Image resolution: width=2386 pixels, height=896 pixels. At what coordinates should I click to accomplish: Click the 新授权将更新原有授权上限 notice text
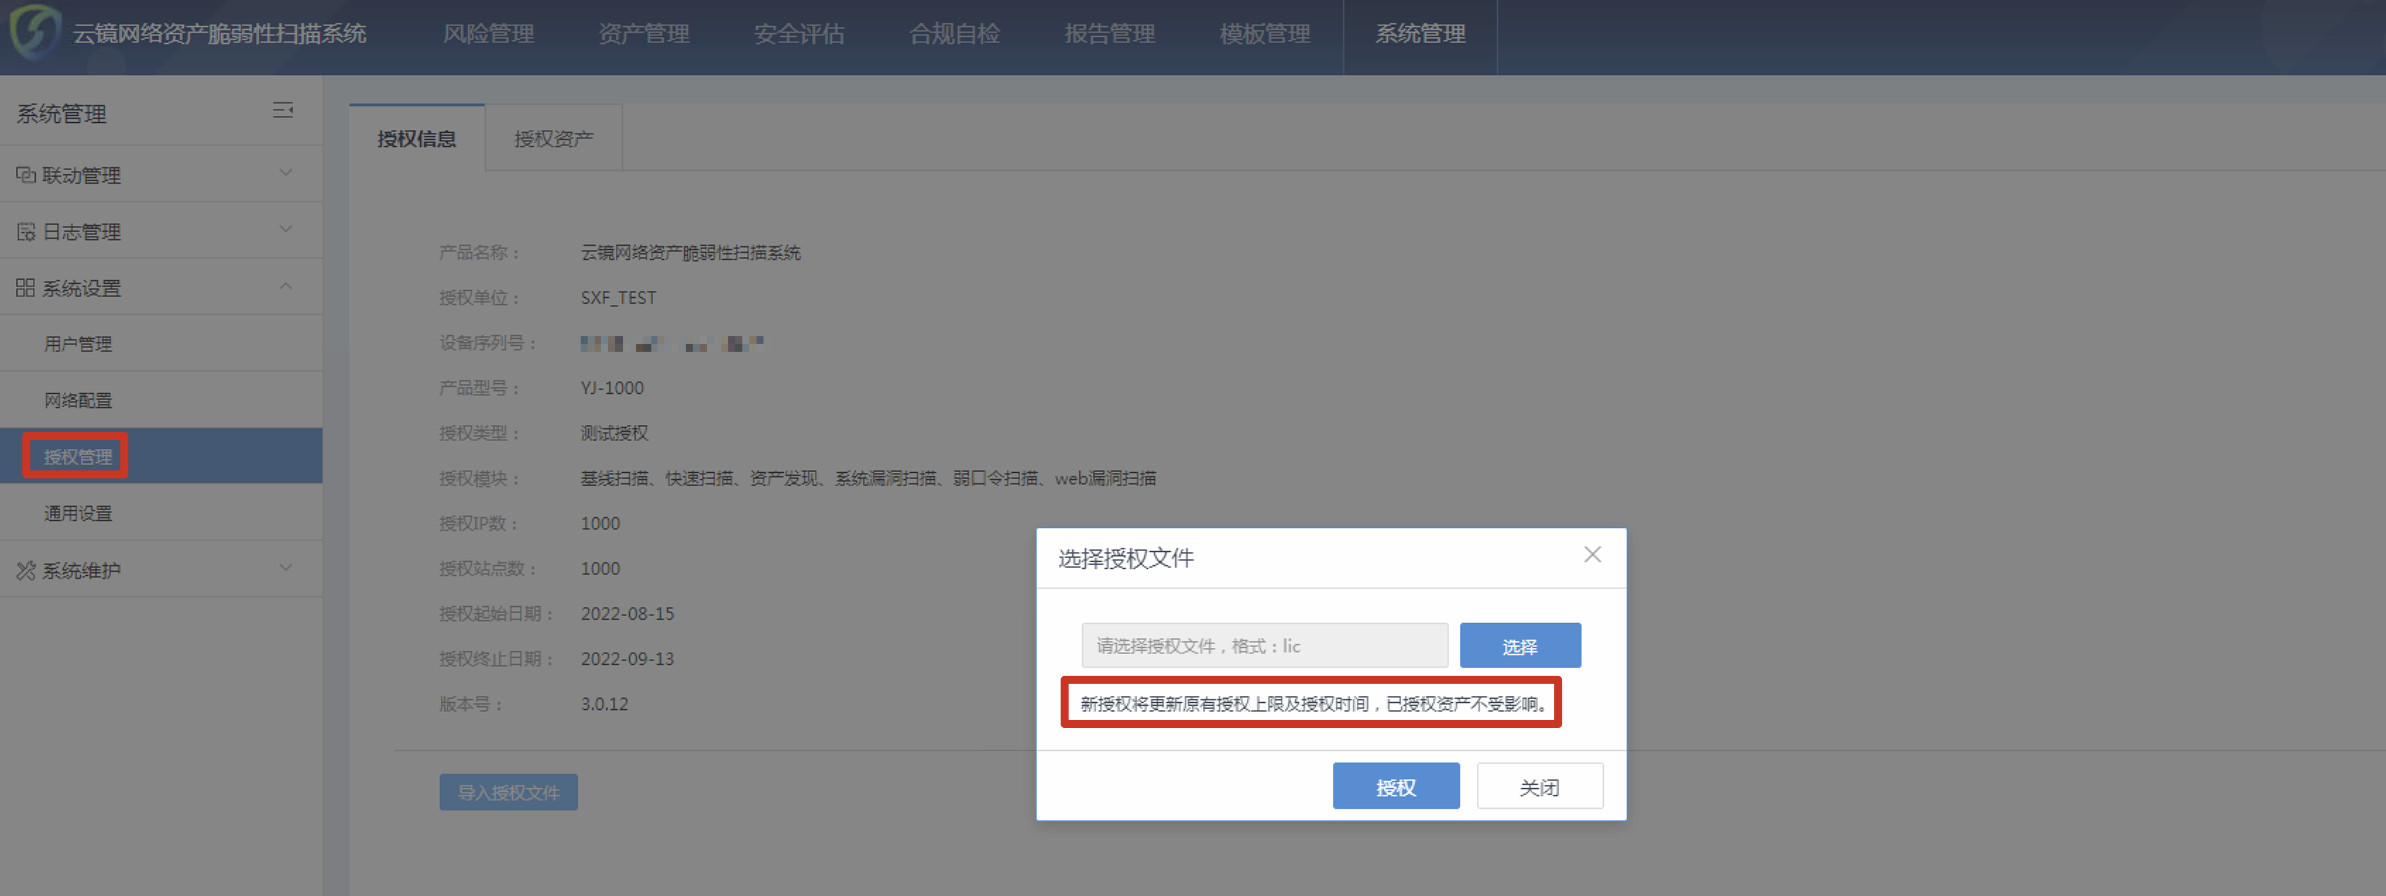click(1314, 704)
